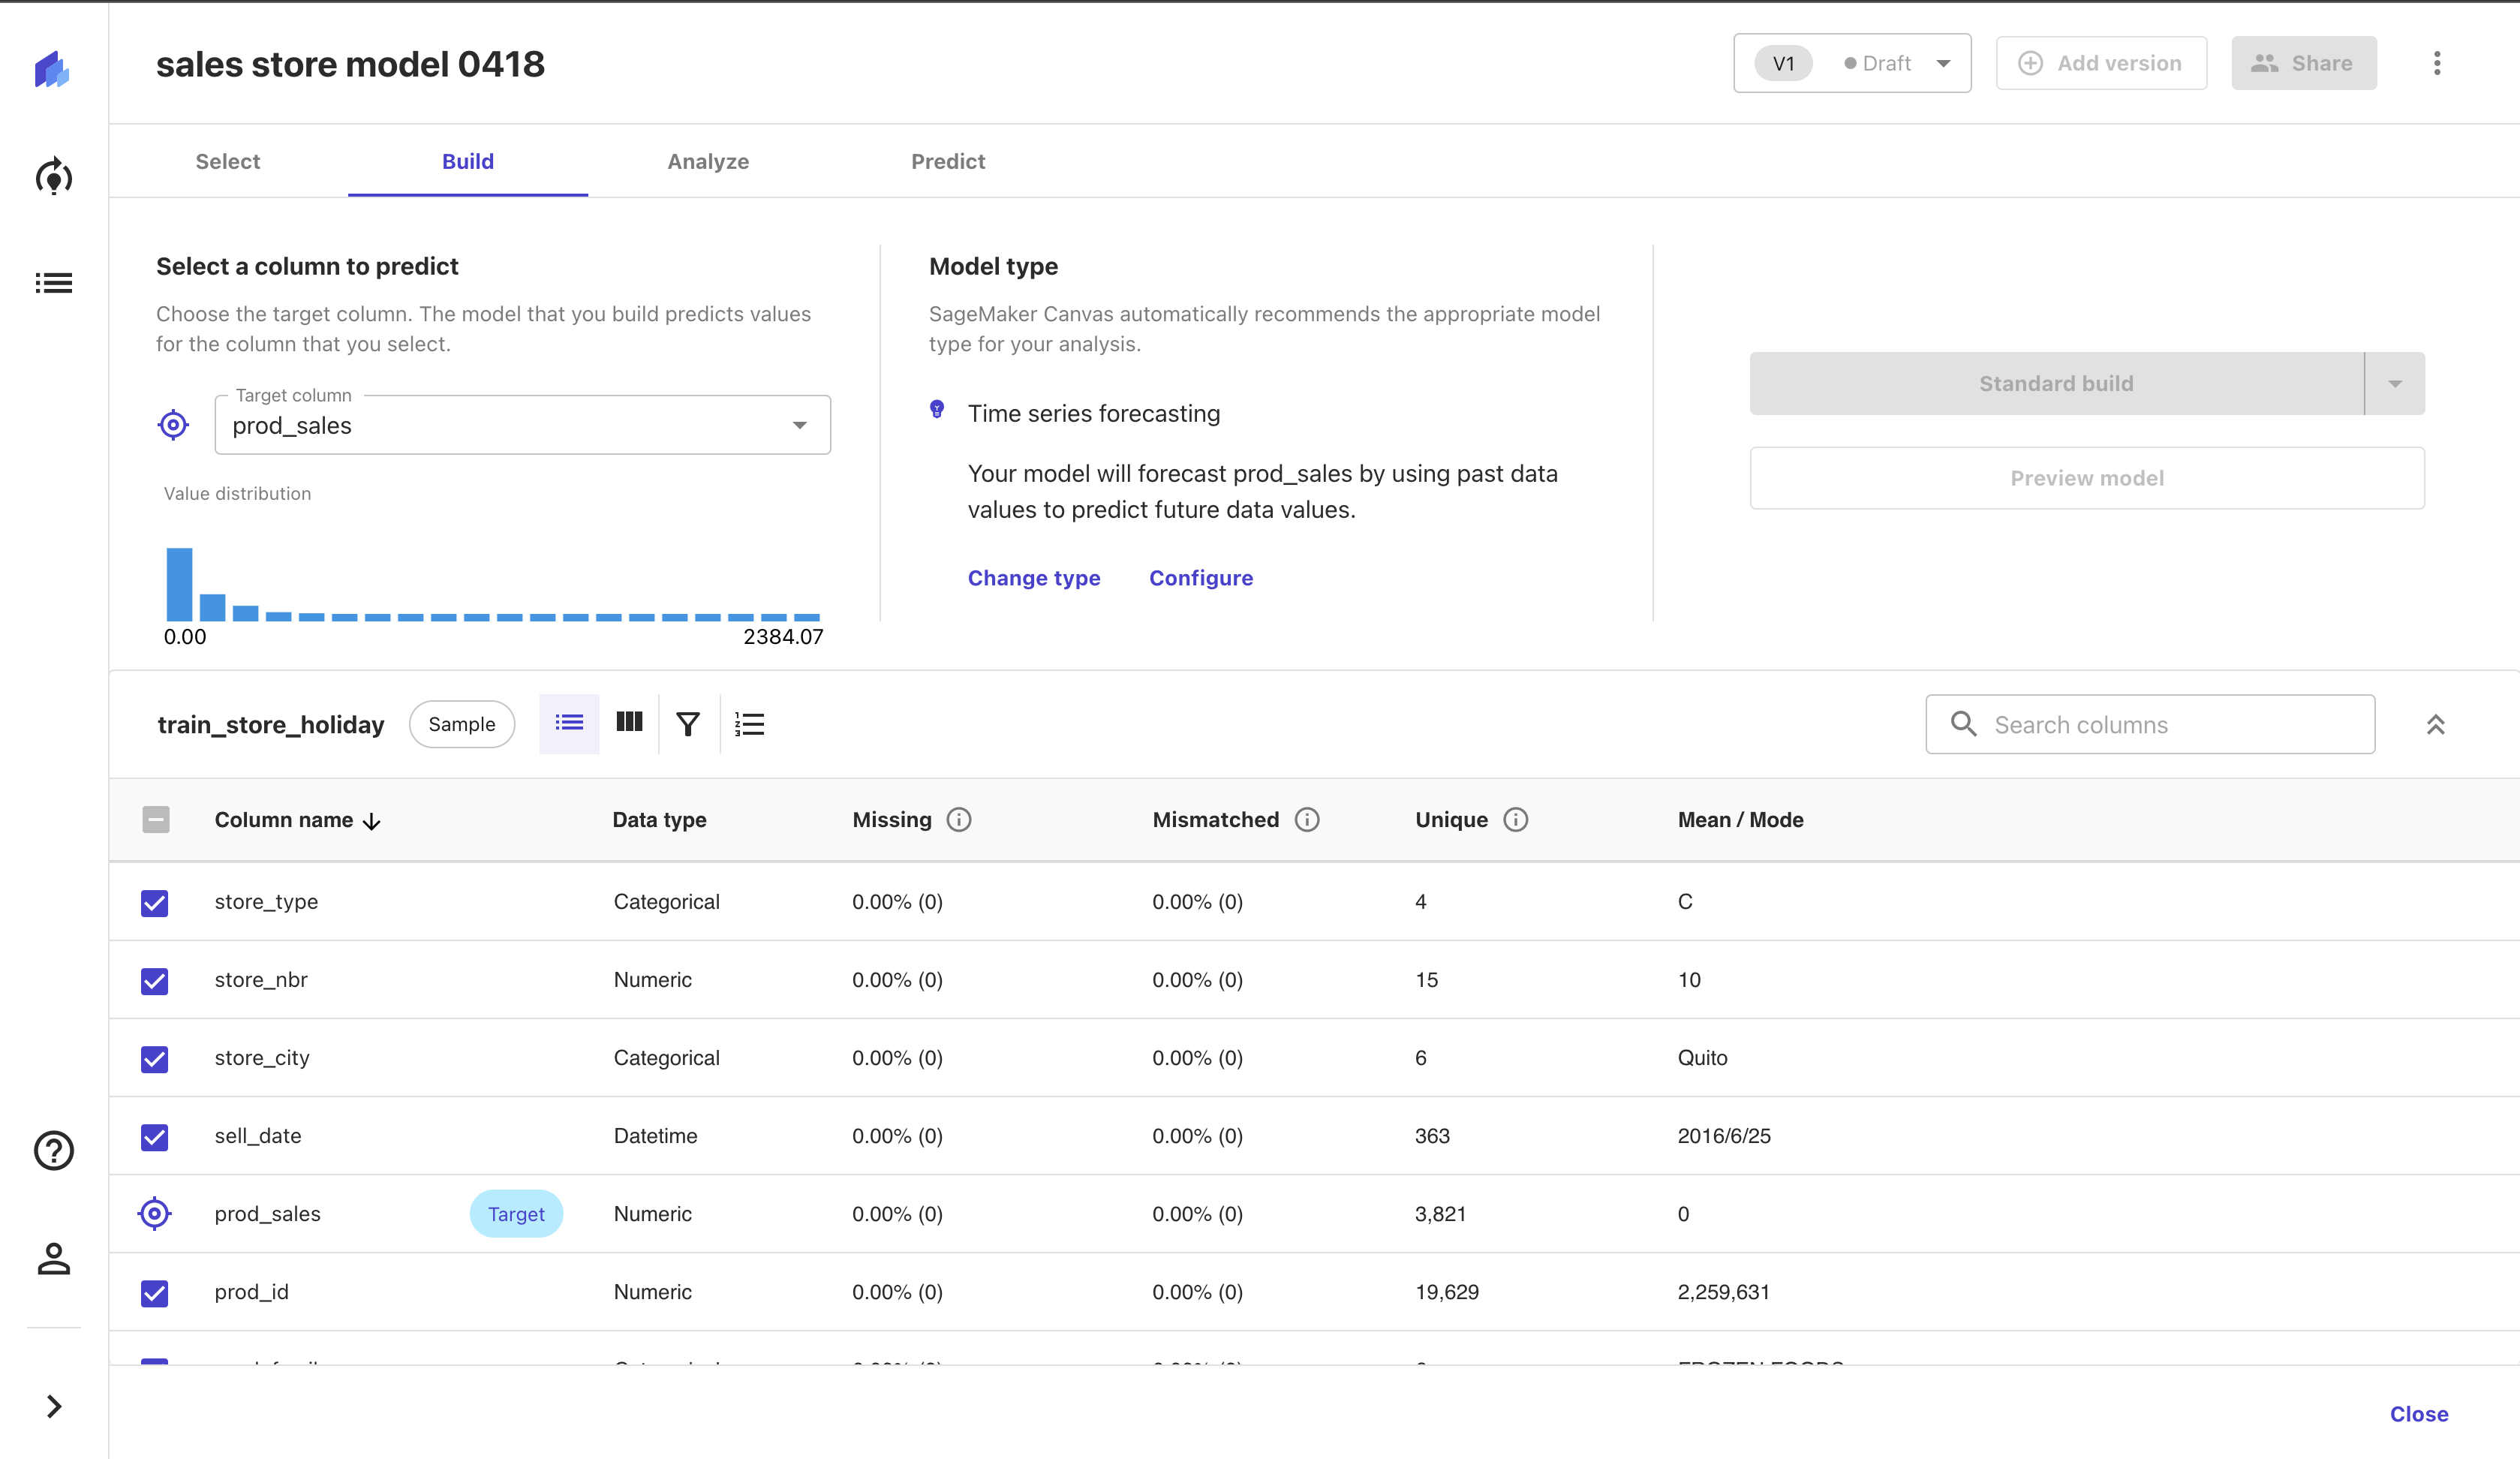Click the three-dot more options menu
The height and width of the screenshot is (1459, 2520).
2437,63
